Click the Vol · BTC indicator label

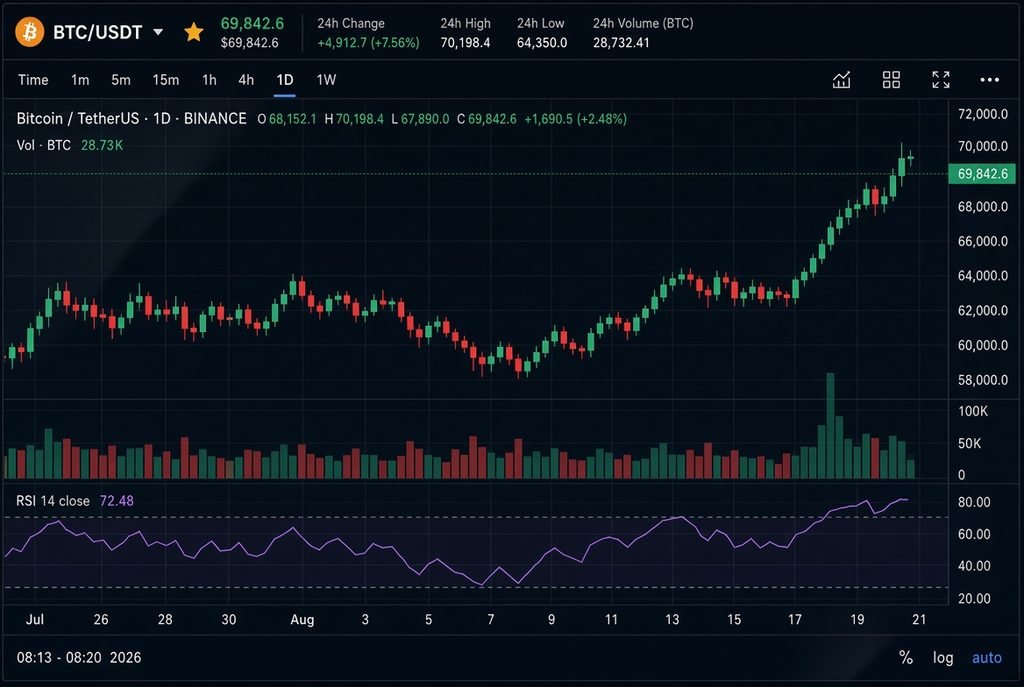pyautogui.click(x=43, y=145)
